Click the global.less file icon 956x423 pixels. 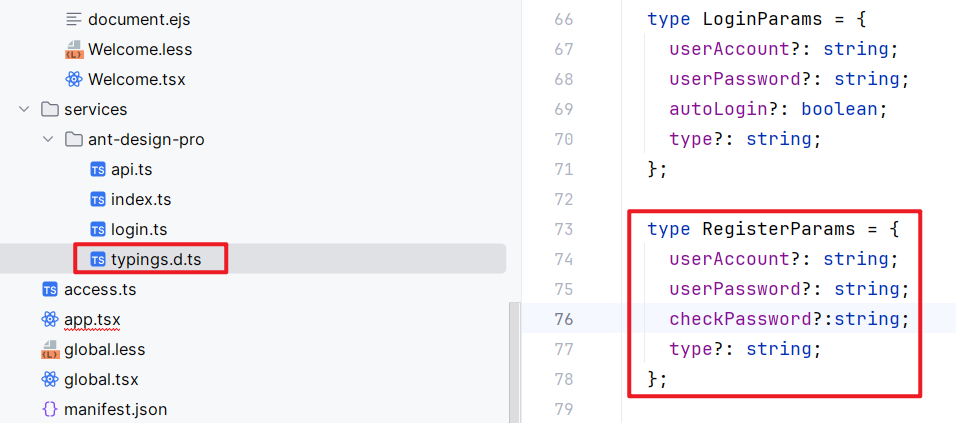49,349
